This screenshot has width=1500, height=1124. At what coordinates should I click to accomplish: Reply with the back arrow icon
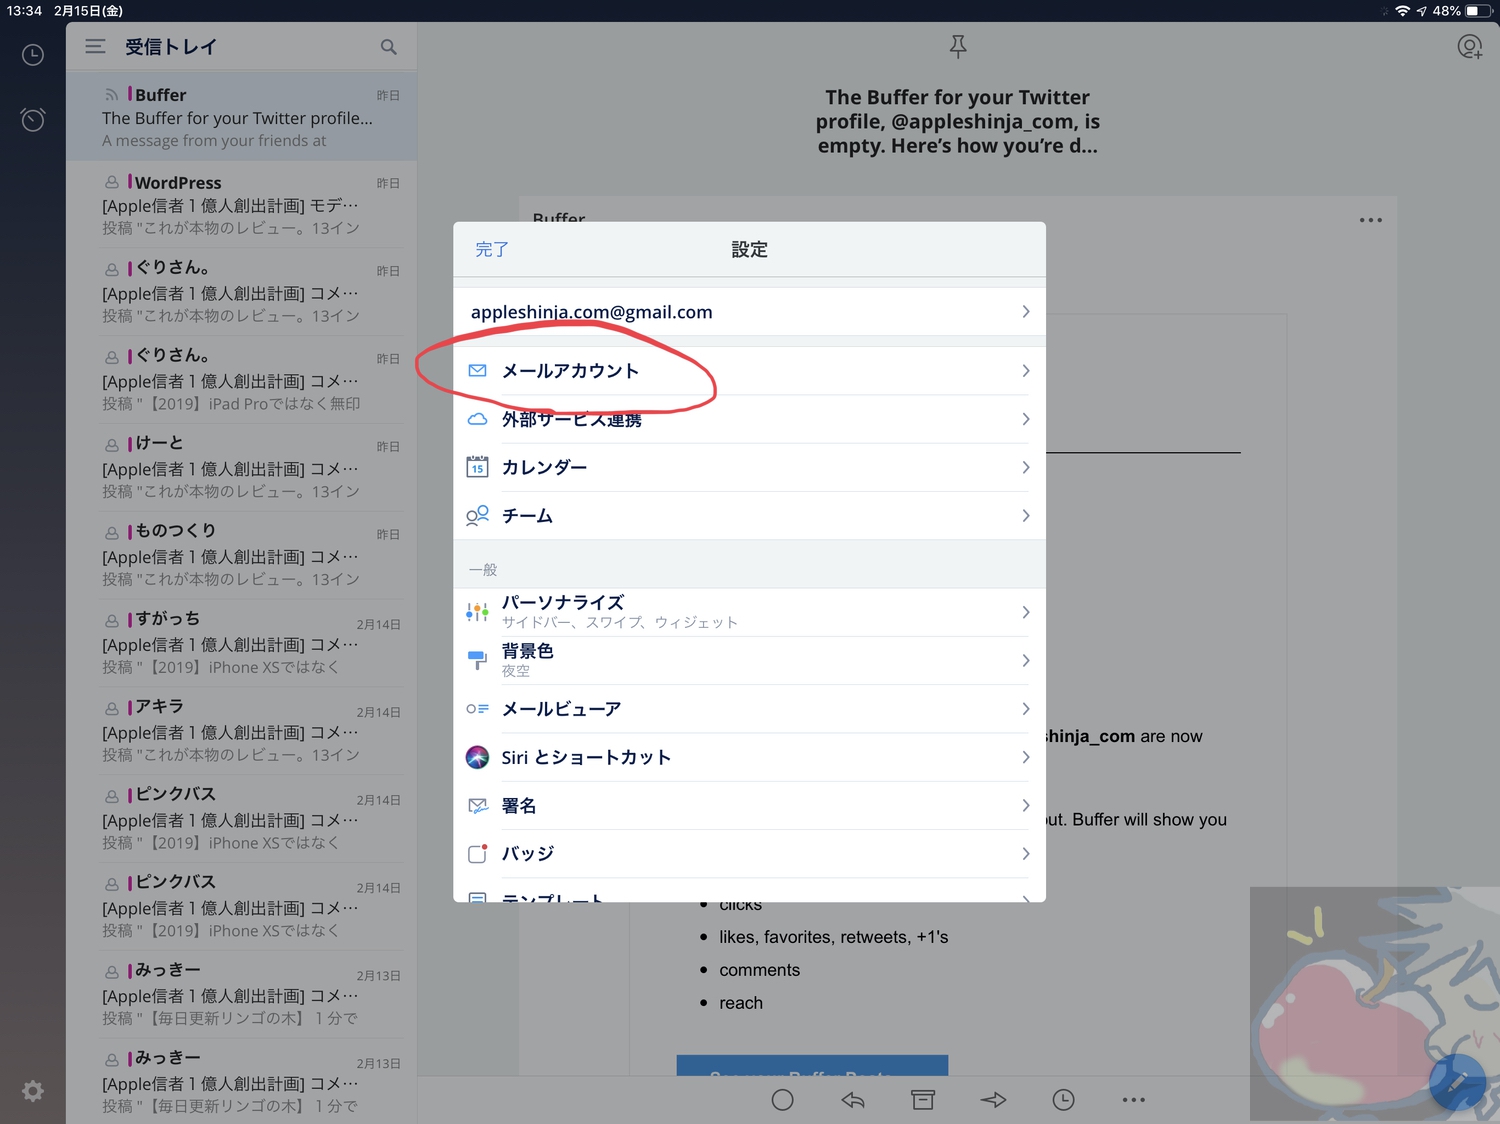click(853, 1100)
